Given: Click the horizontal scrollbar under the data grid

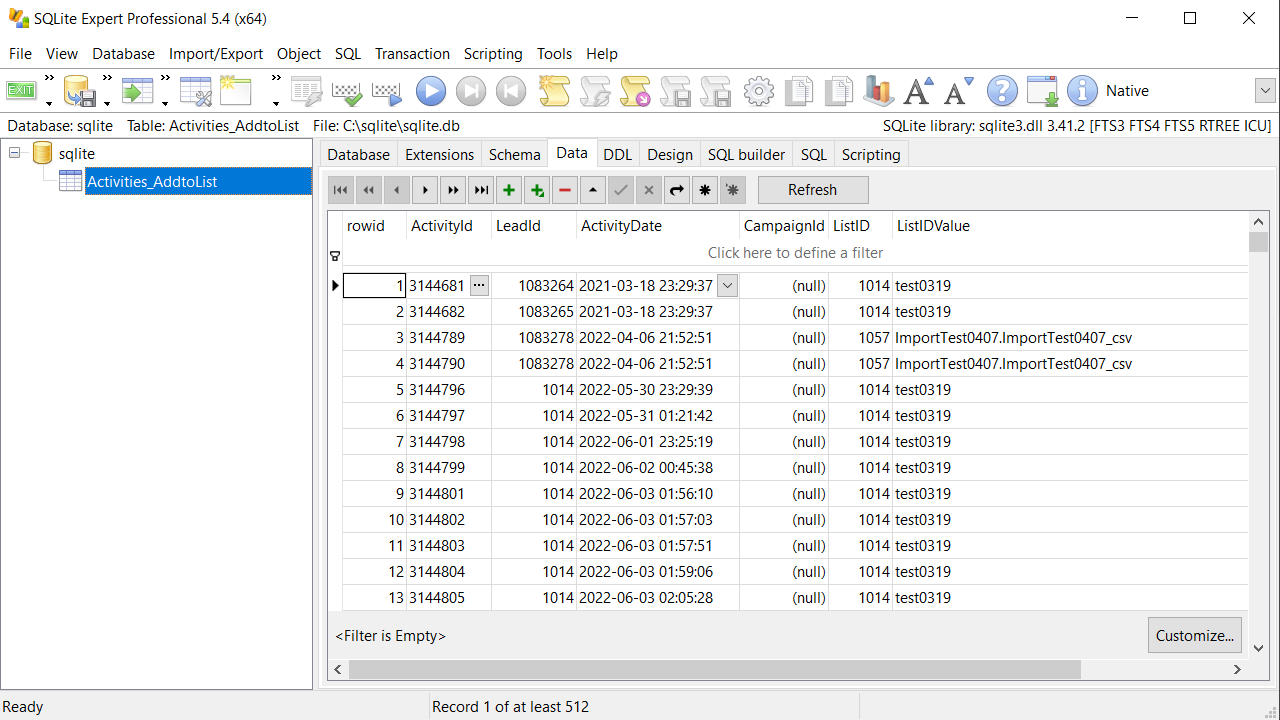Looking at the screenshot, I should pos(714,669).
